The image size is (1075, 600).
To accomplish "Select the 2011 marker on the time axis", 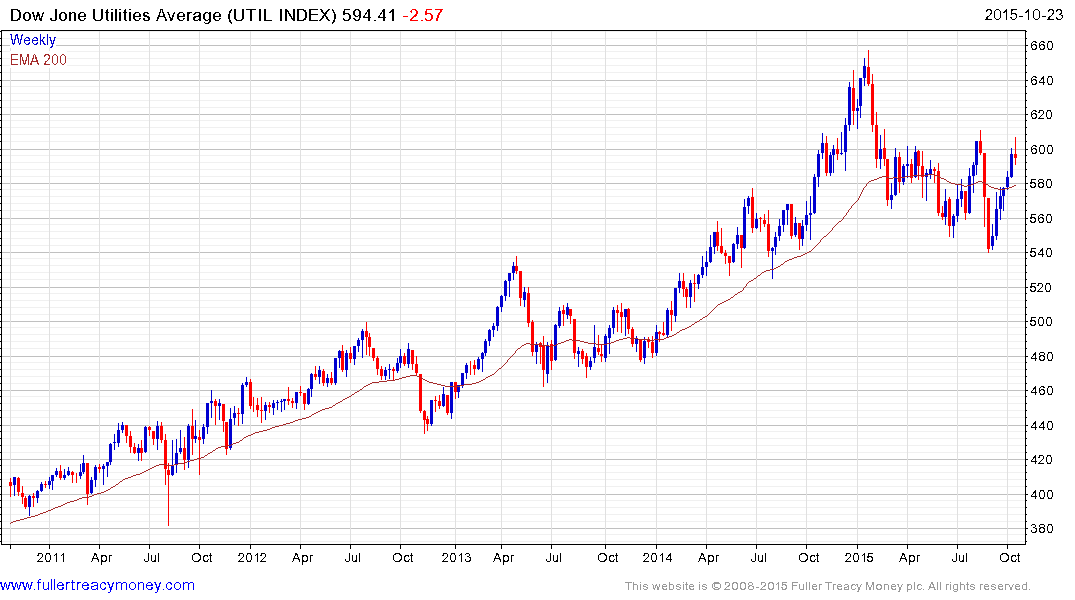I will click(49, 557).
